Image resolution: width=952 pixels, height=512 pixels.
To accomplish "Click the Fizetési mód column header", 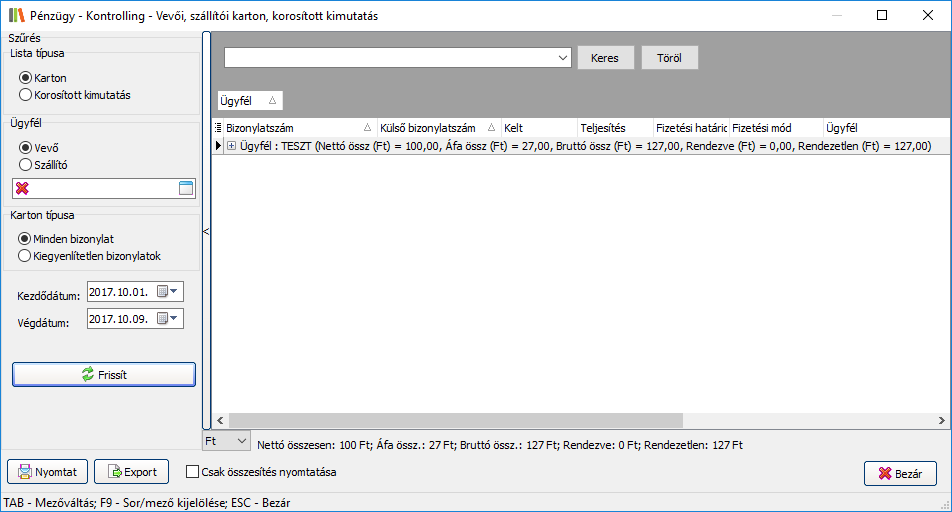I will [773, 128].
